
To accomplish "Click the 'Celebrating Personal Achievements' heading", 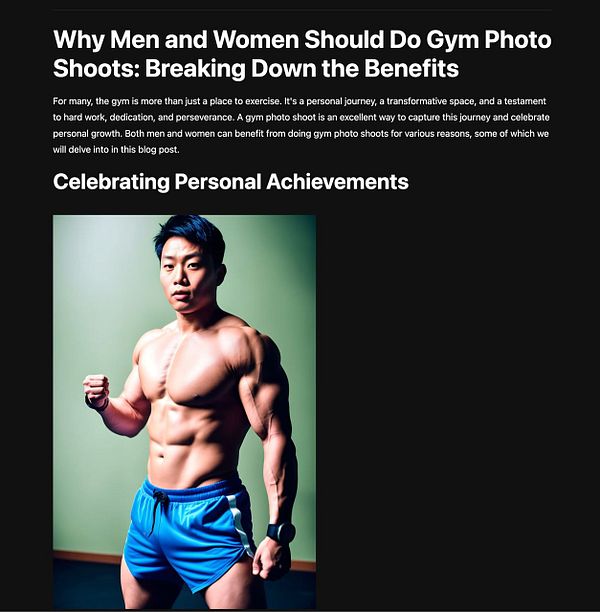I will pos(231,182).
